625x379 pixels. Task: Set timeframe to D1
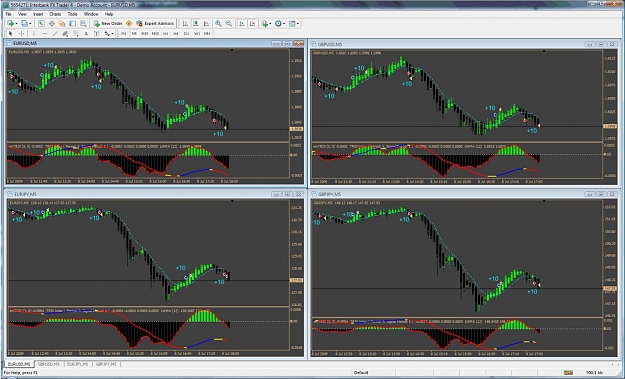(186, 33)
